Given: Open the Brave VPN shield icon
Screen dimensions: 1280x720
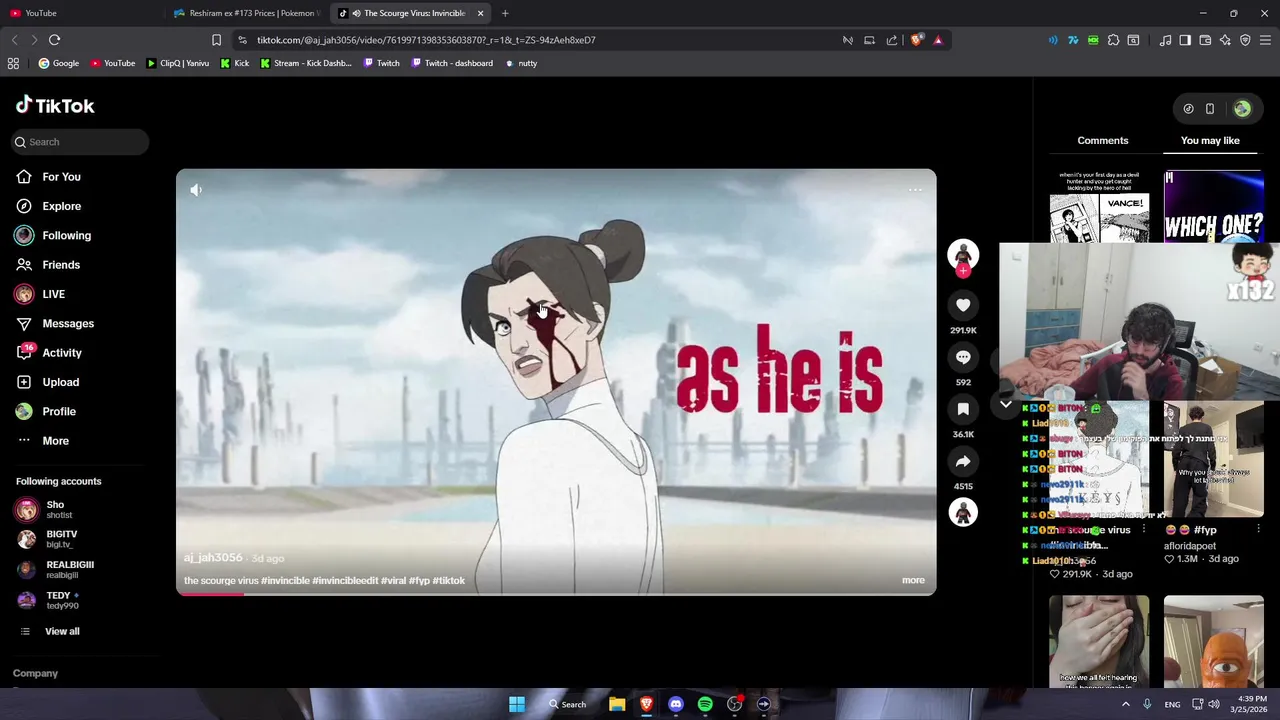Looking at the screenshot, I should (1245, 40).
